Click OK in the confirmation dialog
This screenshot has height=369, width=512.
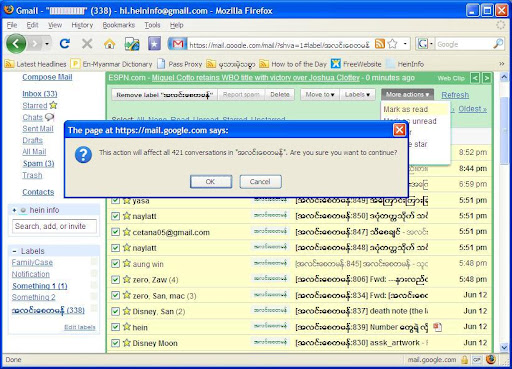pos(211,182)
